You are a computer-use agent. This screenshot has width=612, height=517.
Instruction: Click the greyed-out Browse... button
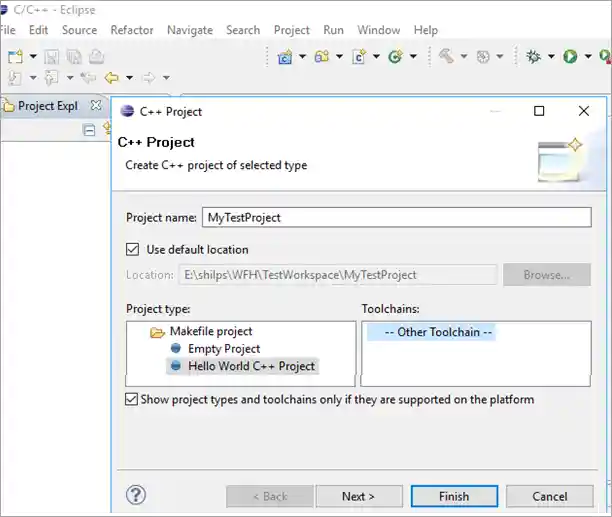tap(547, 275)
